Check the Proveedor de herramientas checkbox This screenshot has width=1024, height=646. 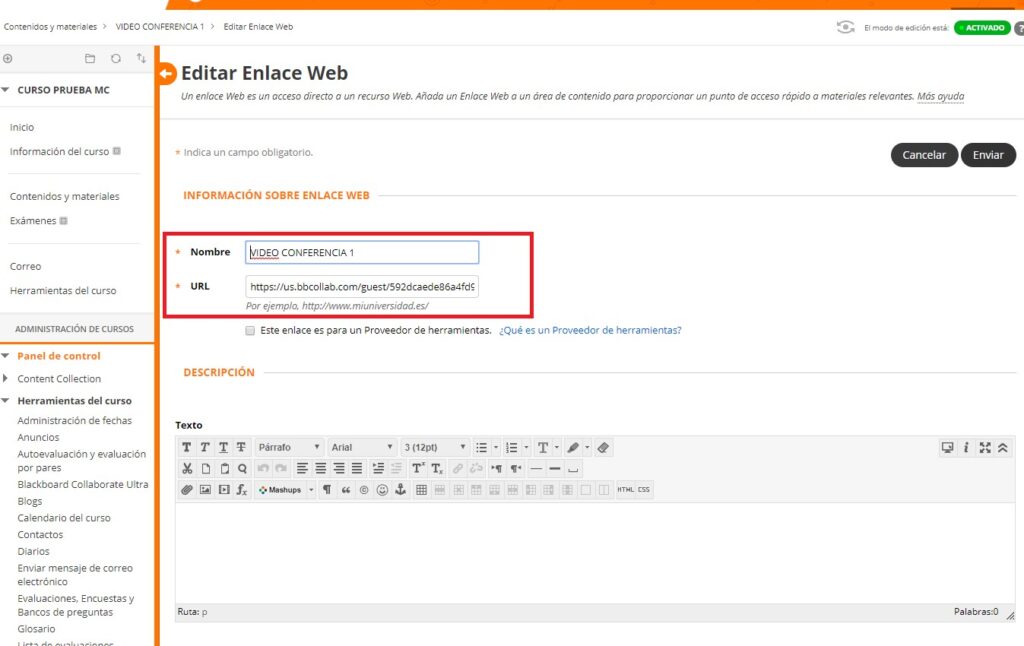[249, 330]
